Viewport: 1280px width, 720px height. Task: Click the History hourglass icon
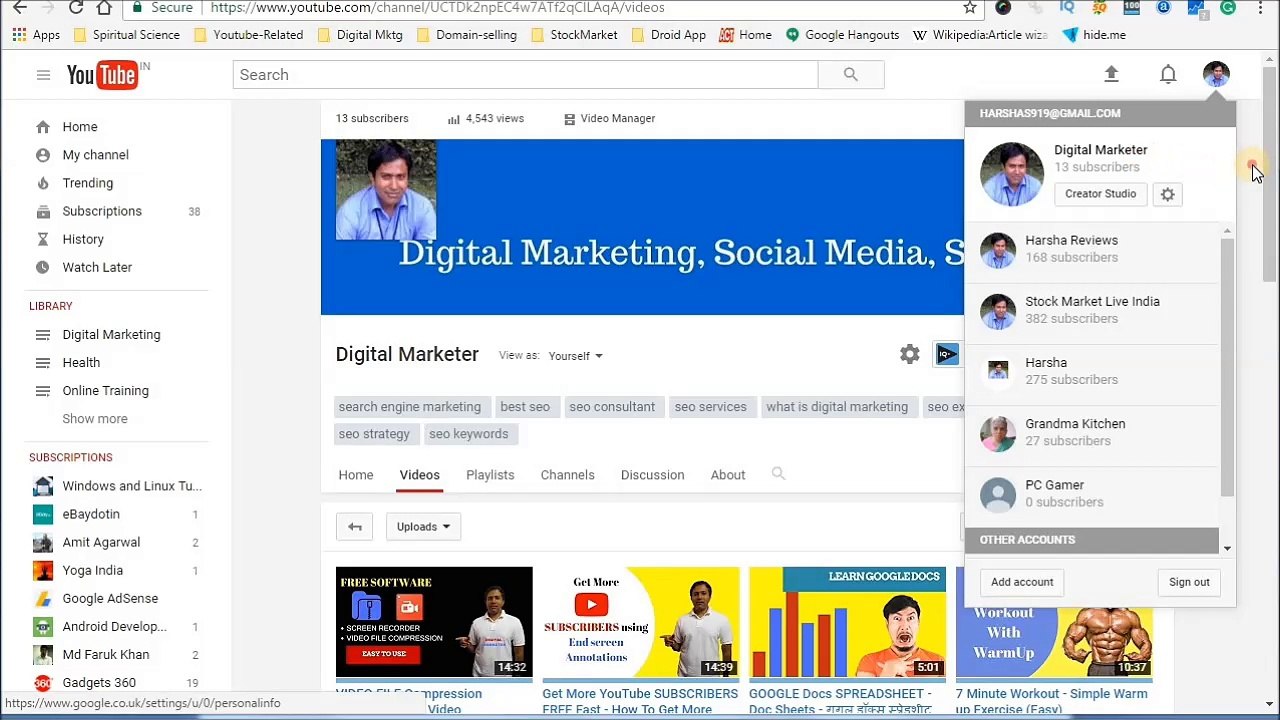(42, 239)
